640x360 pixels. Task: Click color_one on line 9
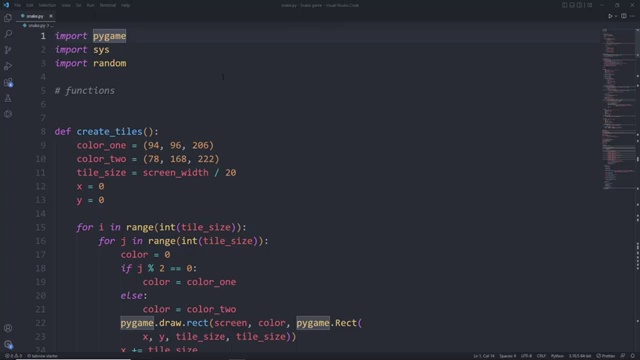(x=101, y=145)
